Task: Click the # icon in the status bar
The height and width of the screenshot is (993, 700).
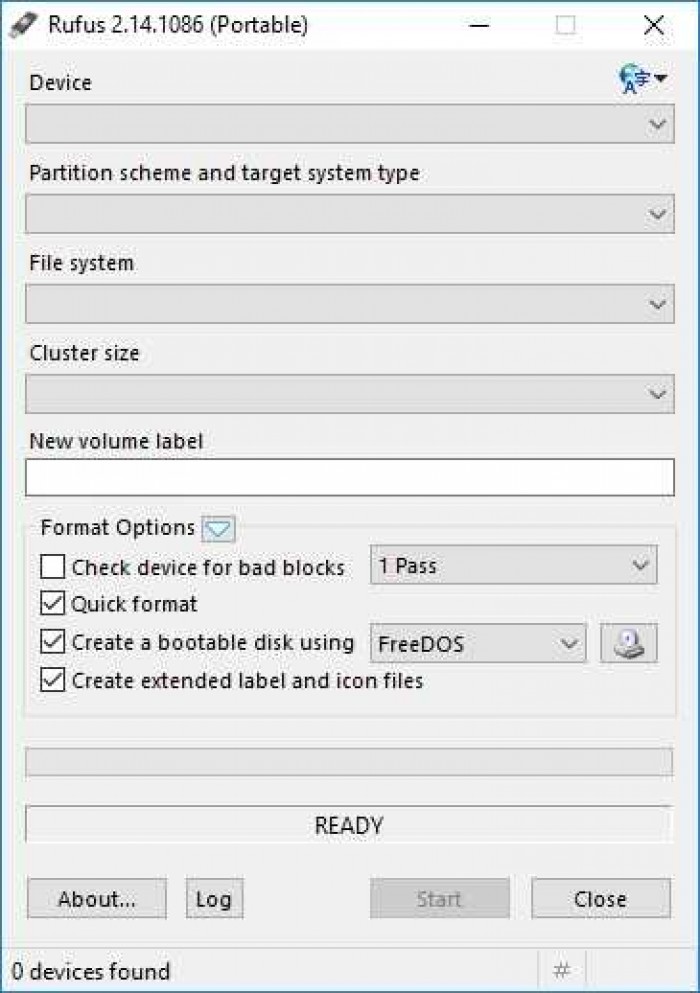Action: click(x=562, y=970)
